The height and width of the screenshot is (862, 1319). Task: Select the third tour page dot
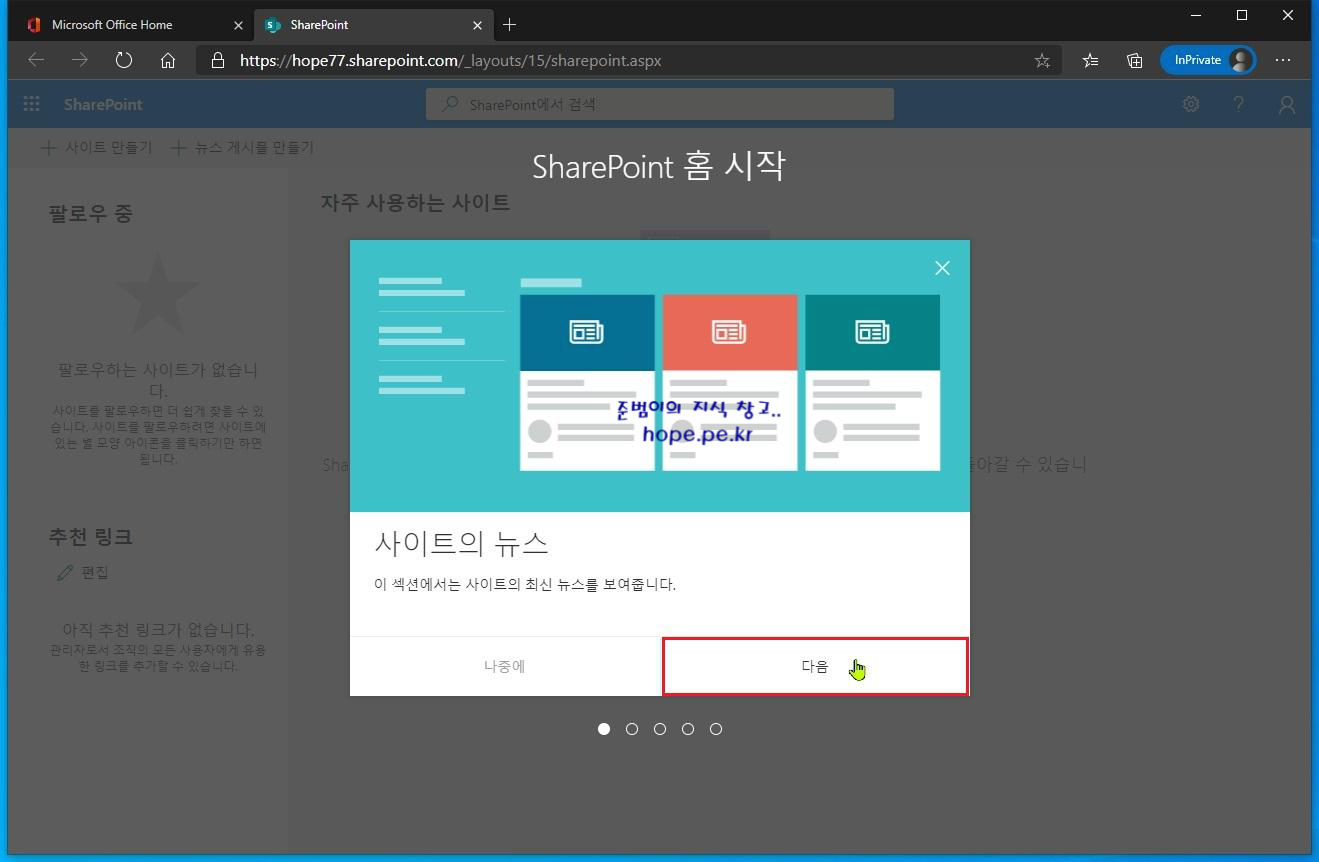[x=660, y=729]
